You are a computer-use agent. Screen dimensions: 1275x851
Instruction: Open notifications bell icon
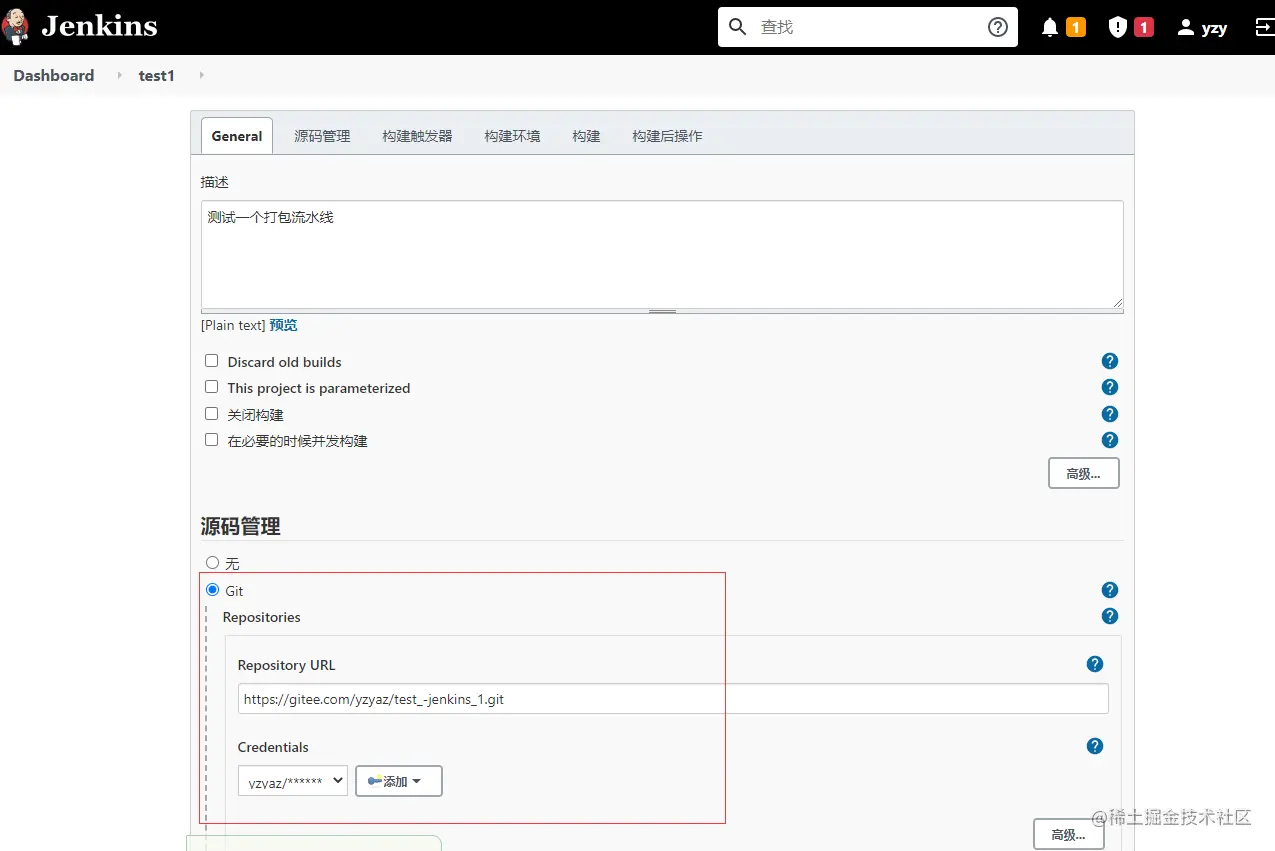tap(1050, 28)
